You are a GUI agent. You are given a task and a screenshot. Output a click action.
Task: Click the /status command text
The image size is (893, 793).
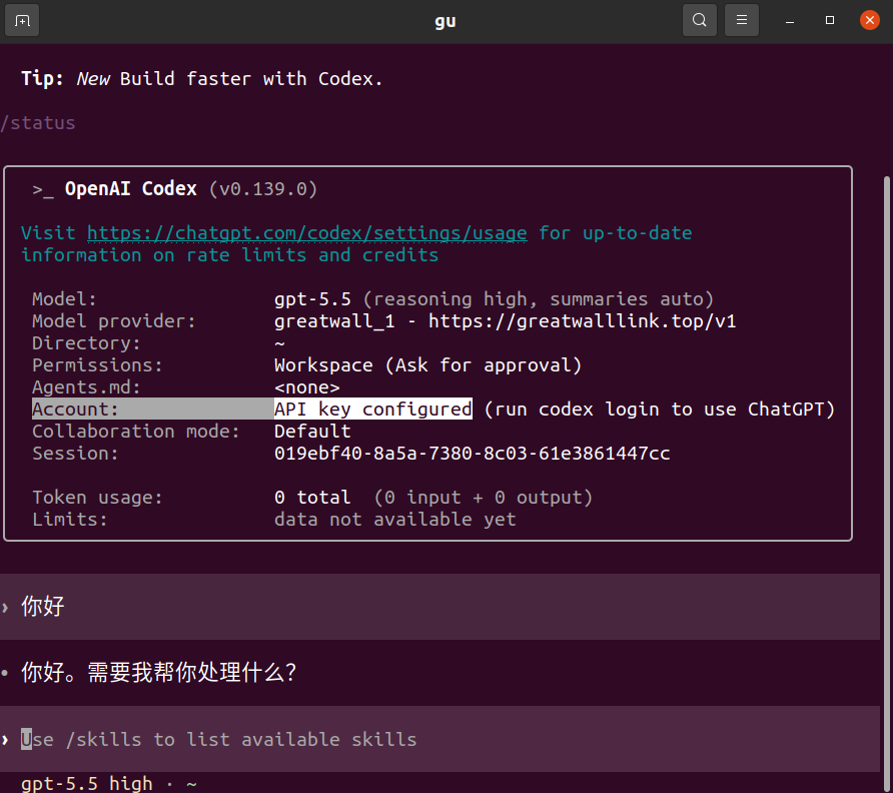click(x=38, y=123)
